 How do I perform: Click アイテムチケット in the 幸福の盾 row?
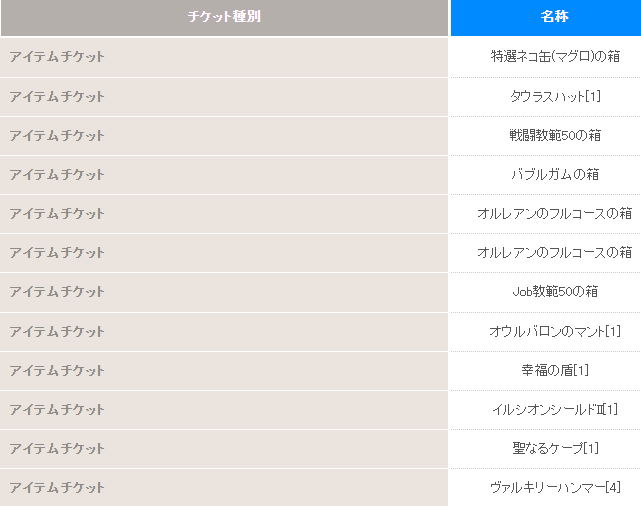pyautogui.click(x=57, y=370)
